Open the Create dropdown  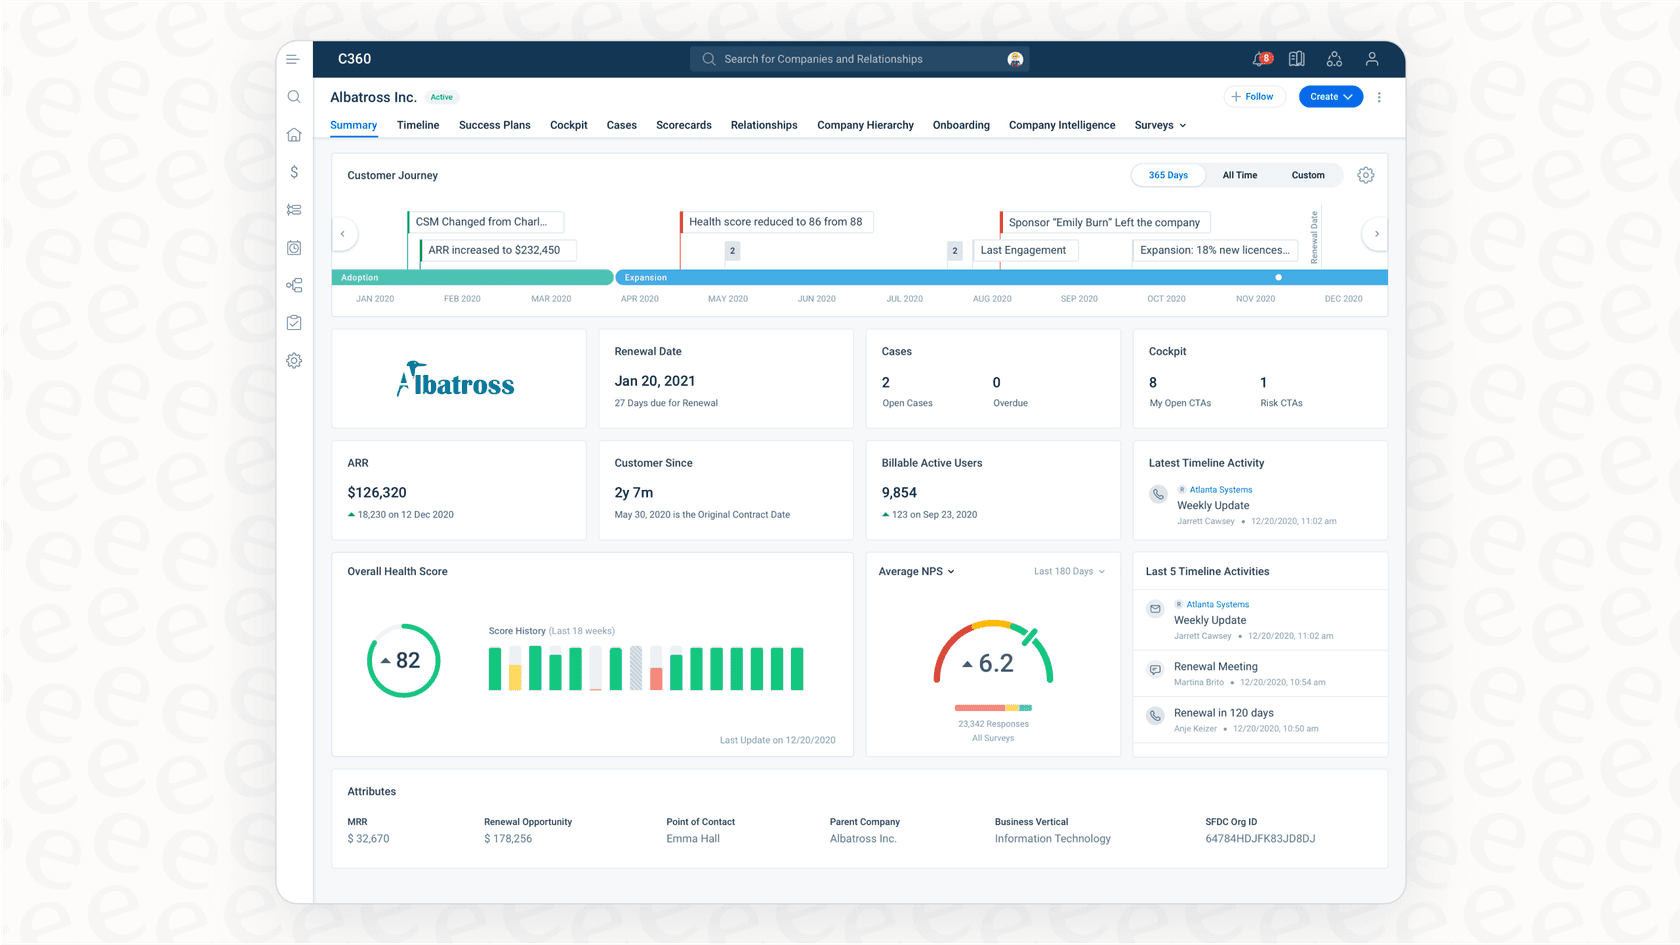point(1330,96)
